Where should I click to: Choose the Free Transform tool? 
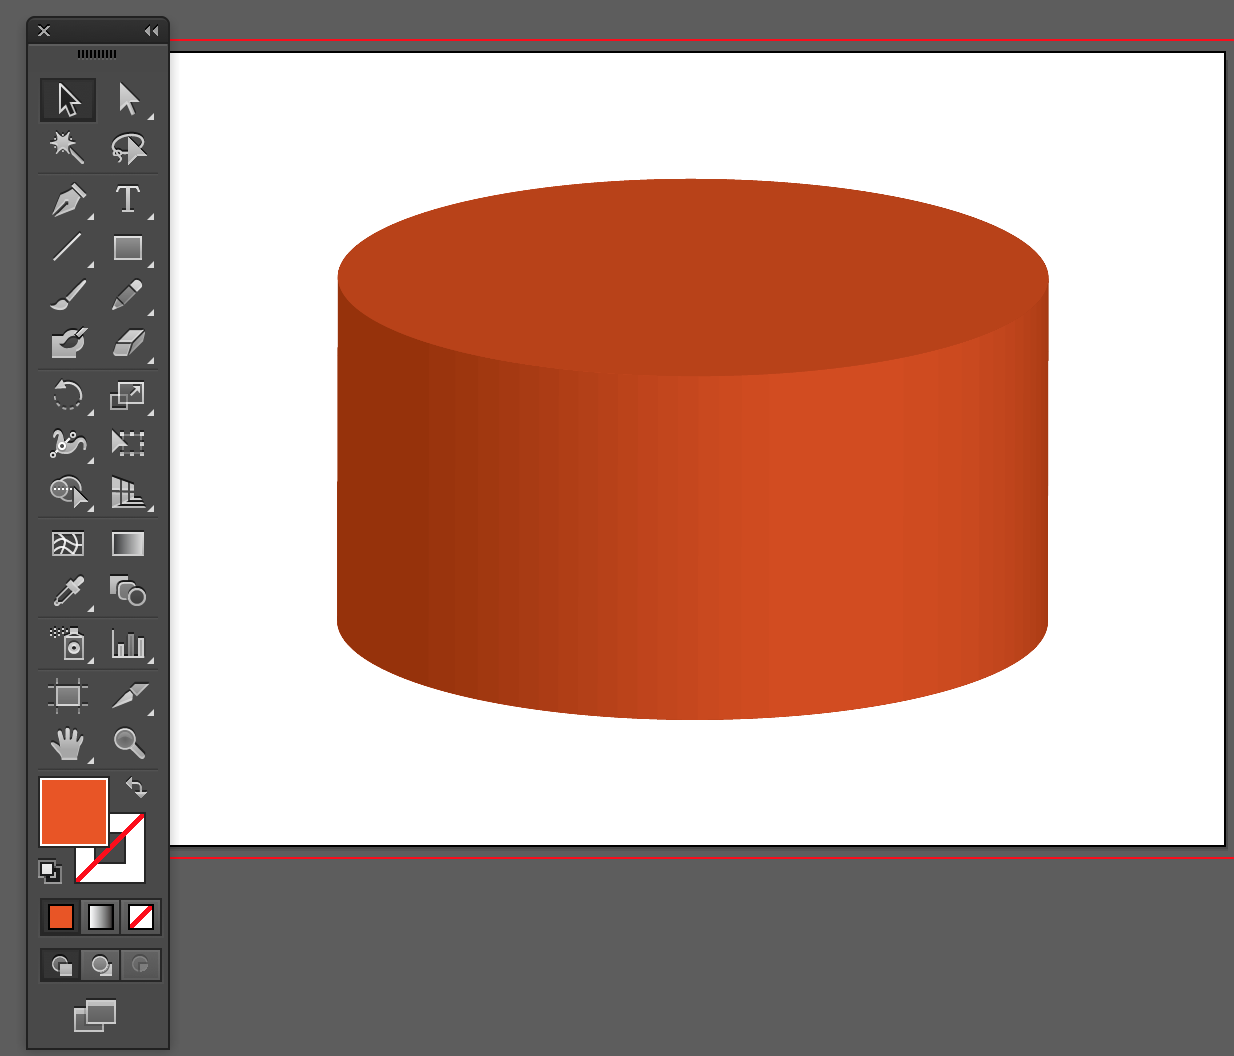point(128,443)
